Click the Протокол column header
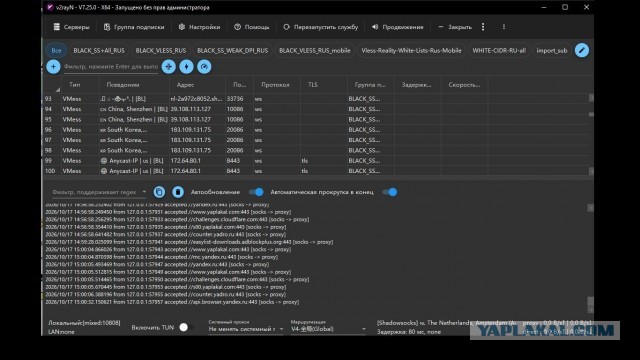This screenshot has width=640, height=360. coord(276,85)
